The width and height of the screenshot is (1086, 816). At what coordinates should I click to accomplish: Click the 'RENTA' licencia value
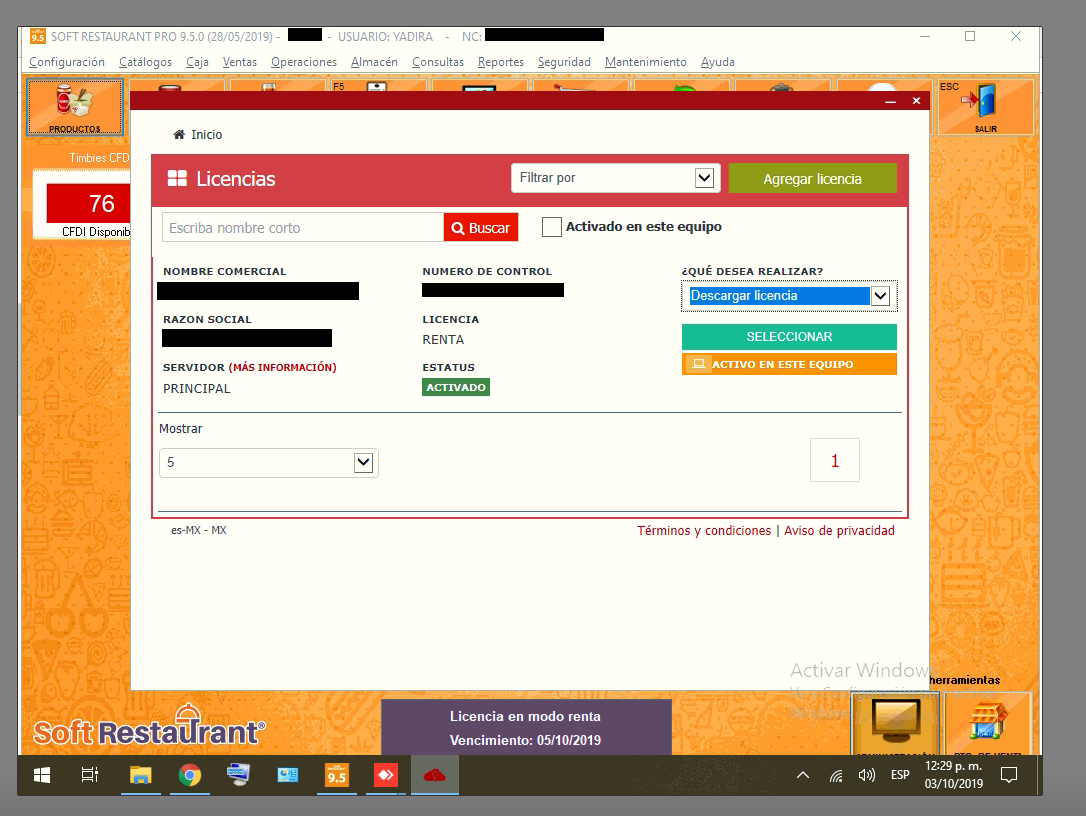[443, 340]
